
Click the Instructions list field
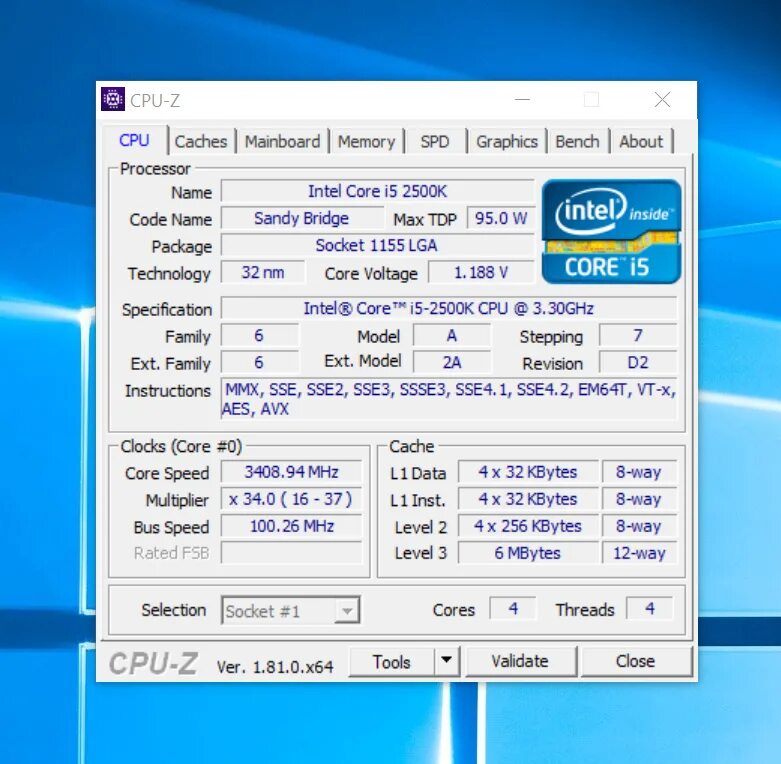click(449, 399)
